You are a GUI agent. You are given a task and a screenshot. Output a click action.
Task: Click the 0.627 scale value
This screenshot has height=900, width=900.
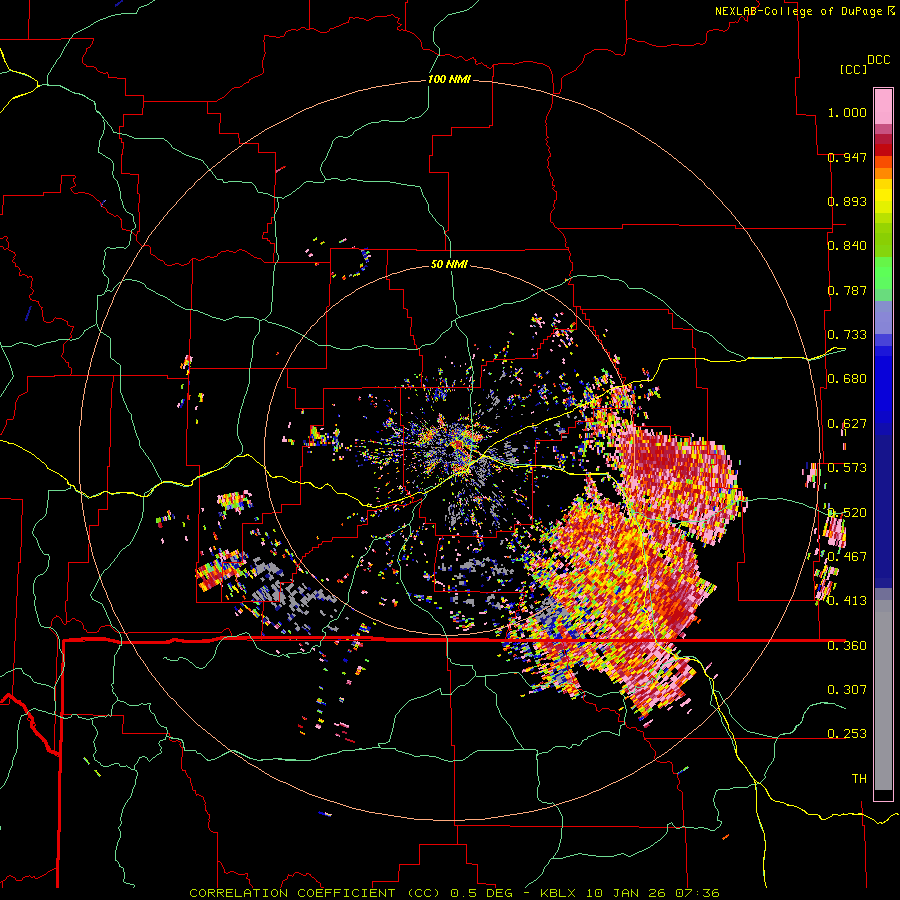pyautogui.click(x=847, y=424)
